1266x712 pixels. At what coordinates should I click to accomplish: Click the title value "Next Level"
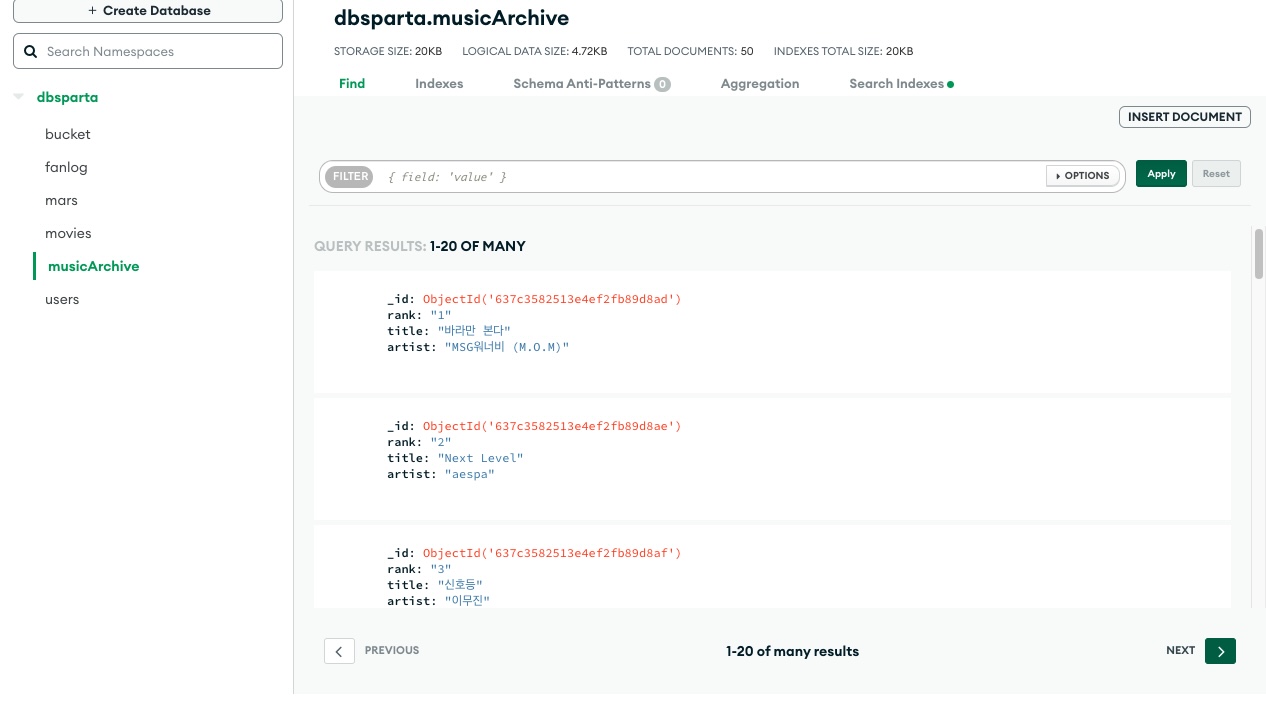[481, 458]
